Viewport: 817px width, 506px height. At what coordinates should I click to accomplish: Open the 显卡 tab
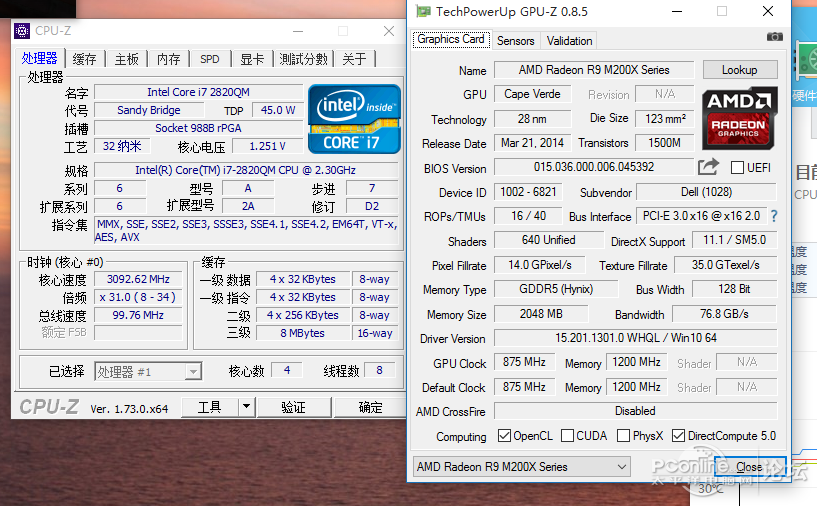252,59
